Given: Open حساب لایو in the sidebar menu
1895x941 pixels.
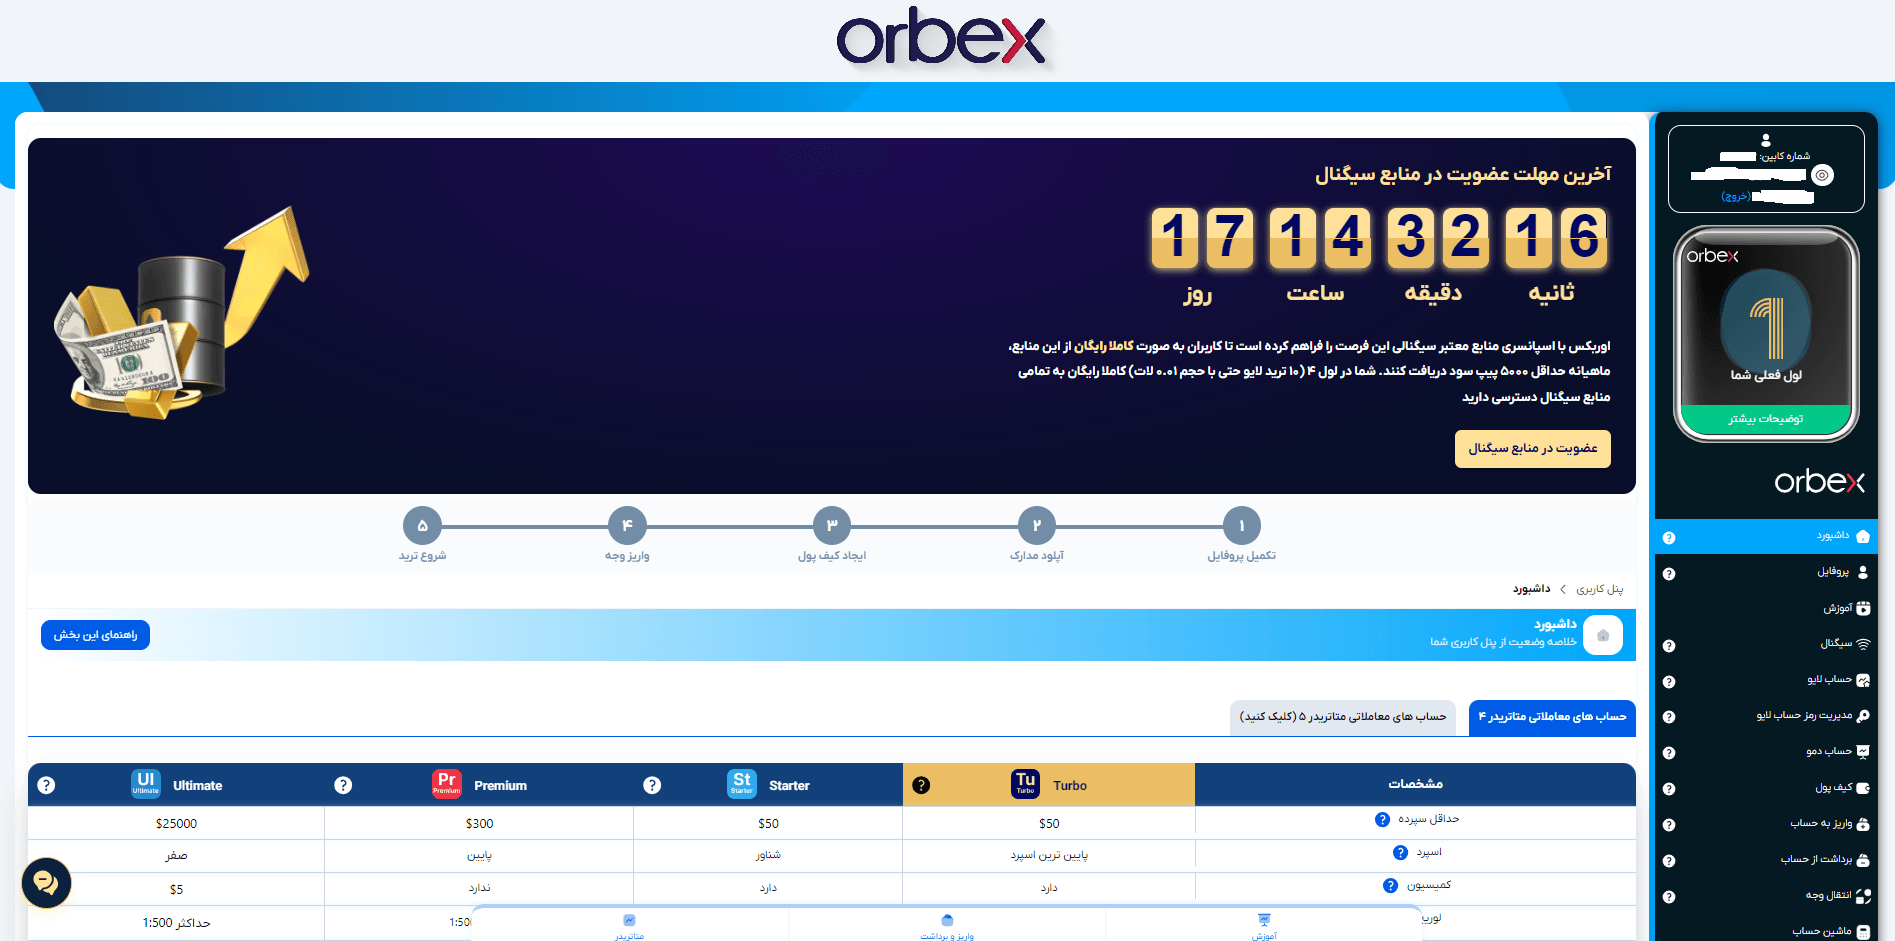Looking at the screenshot, I should click(1766, 680).
